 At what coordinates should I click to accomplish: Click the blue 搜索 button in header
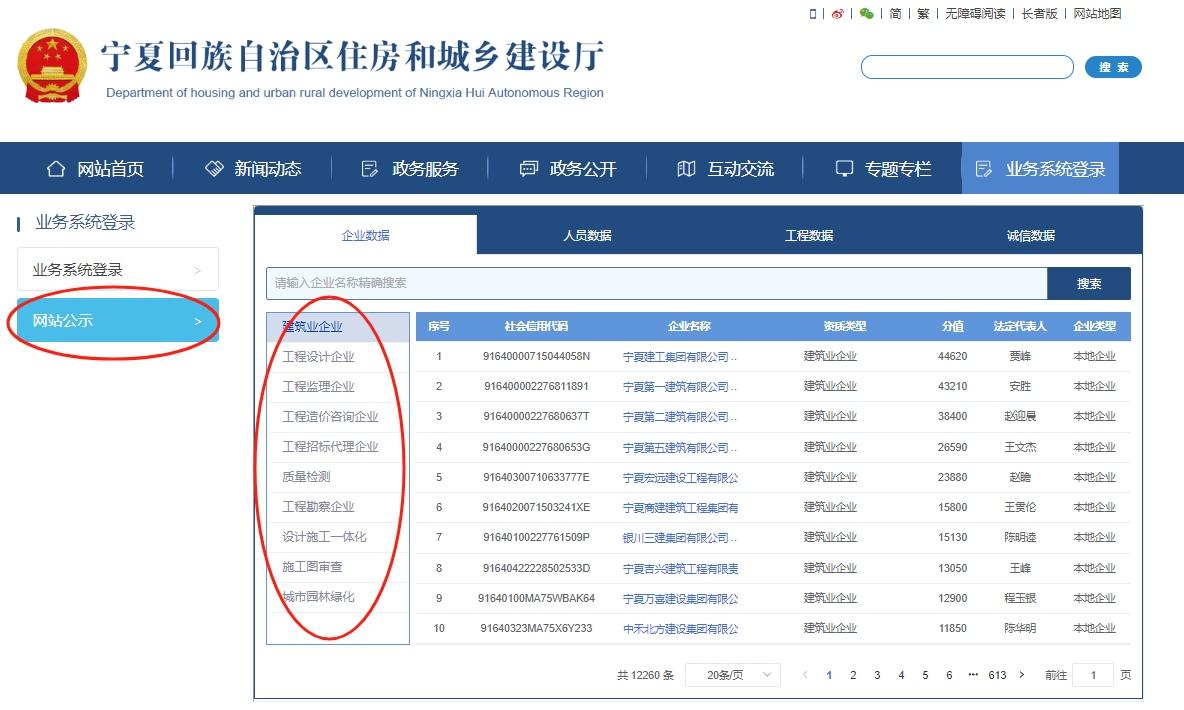(x=1113, y=67)
